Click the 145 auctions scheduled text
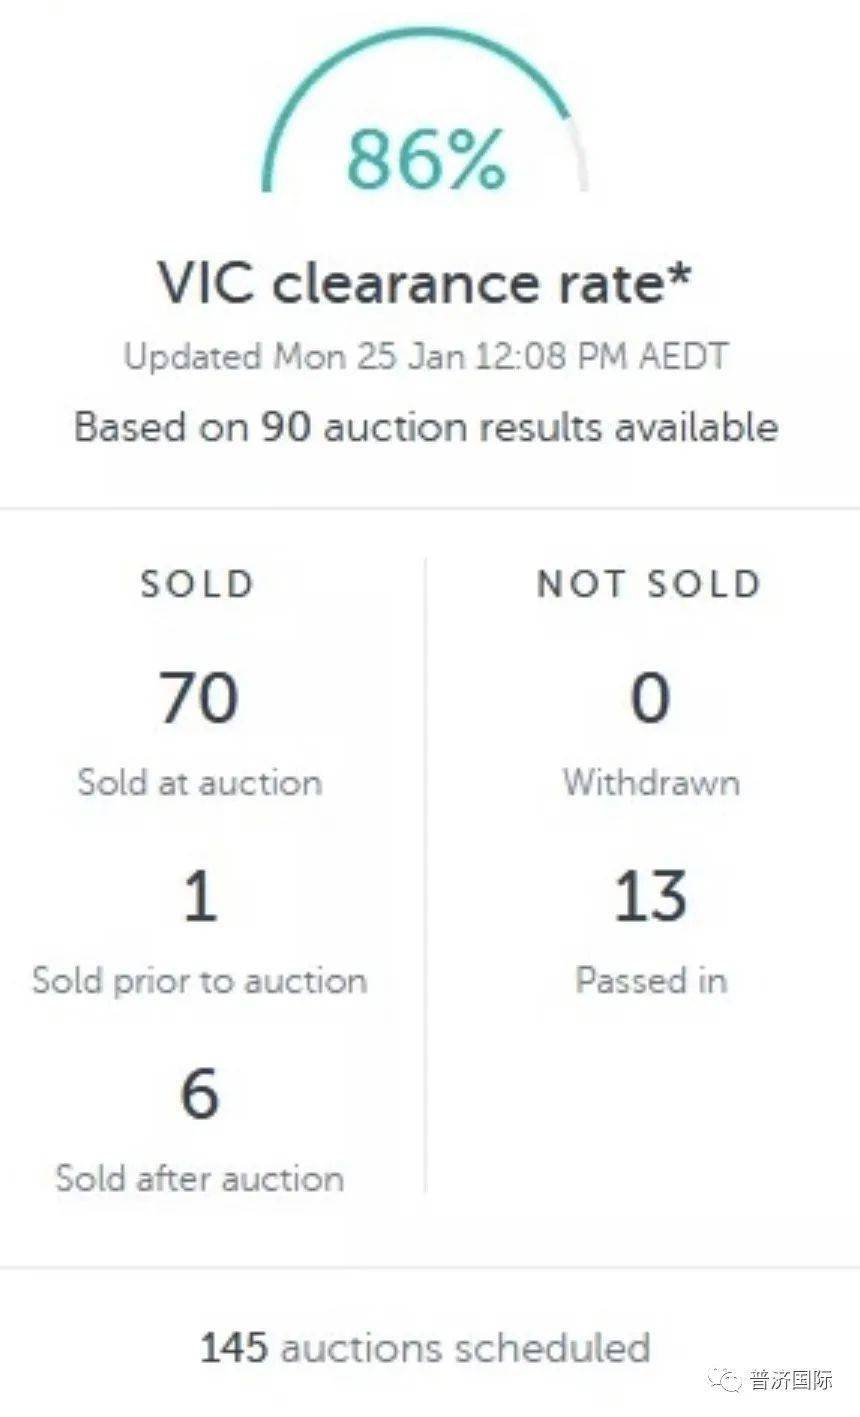The width and height of the screenshot is (860, 1417). (426, 1348)
